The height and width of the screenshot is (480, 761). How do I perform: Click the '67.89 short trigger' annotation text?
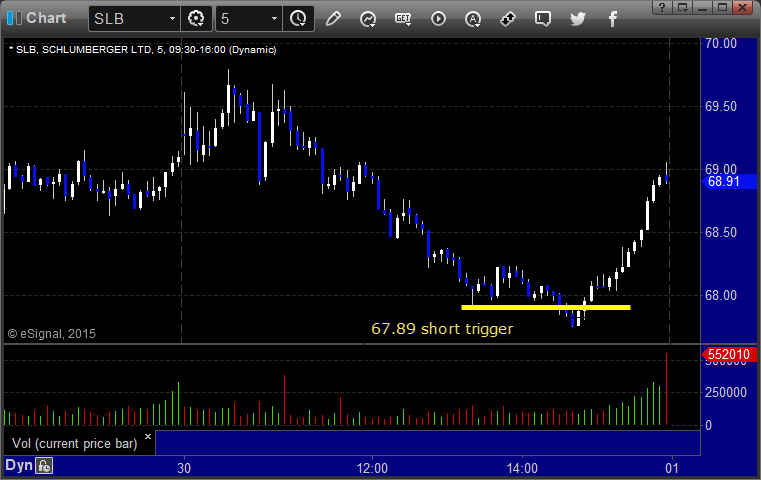[x=442, y=329]
